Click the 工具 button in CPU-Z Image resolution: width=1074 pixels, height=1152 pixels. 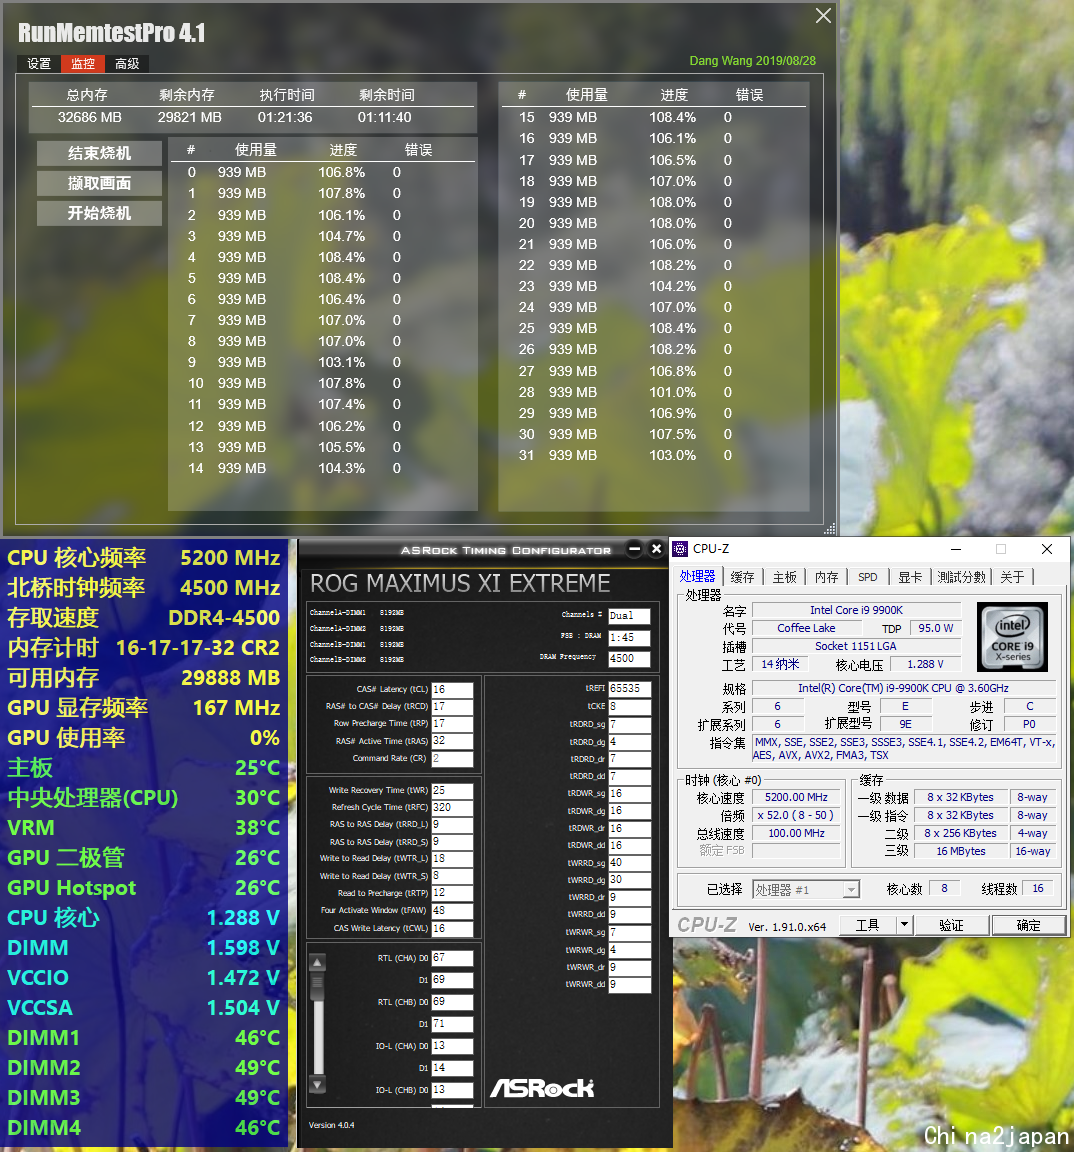(x=867, y=925)
